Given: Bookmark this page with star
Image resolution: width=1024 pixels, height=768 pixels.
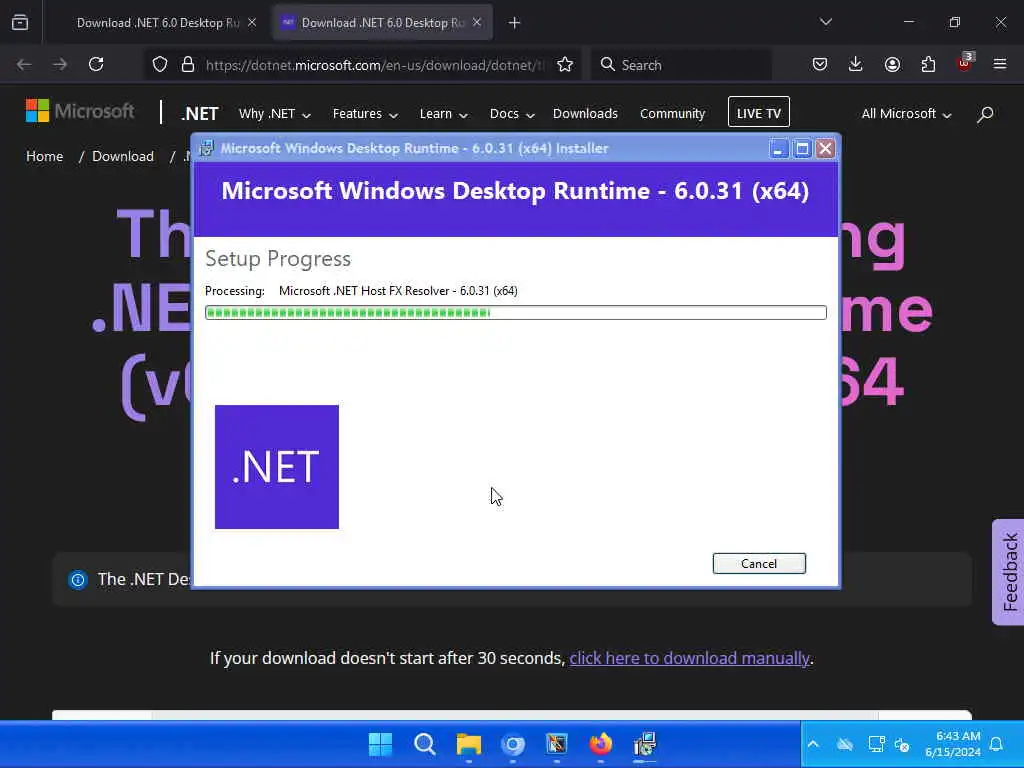Looking at the screenshot, I should click(x=565, y=65).
